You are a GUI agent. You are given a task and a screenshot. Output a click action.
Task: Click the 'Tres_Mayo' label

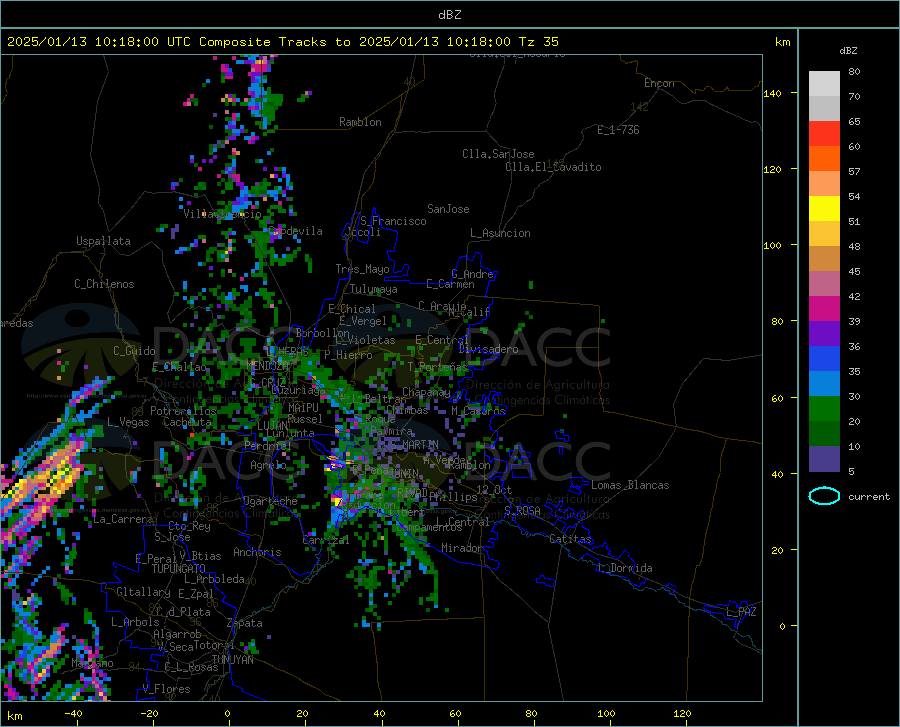click(362, 269)
